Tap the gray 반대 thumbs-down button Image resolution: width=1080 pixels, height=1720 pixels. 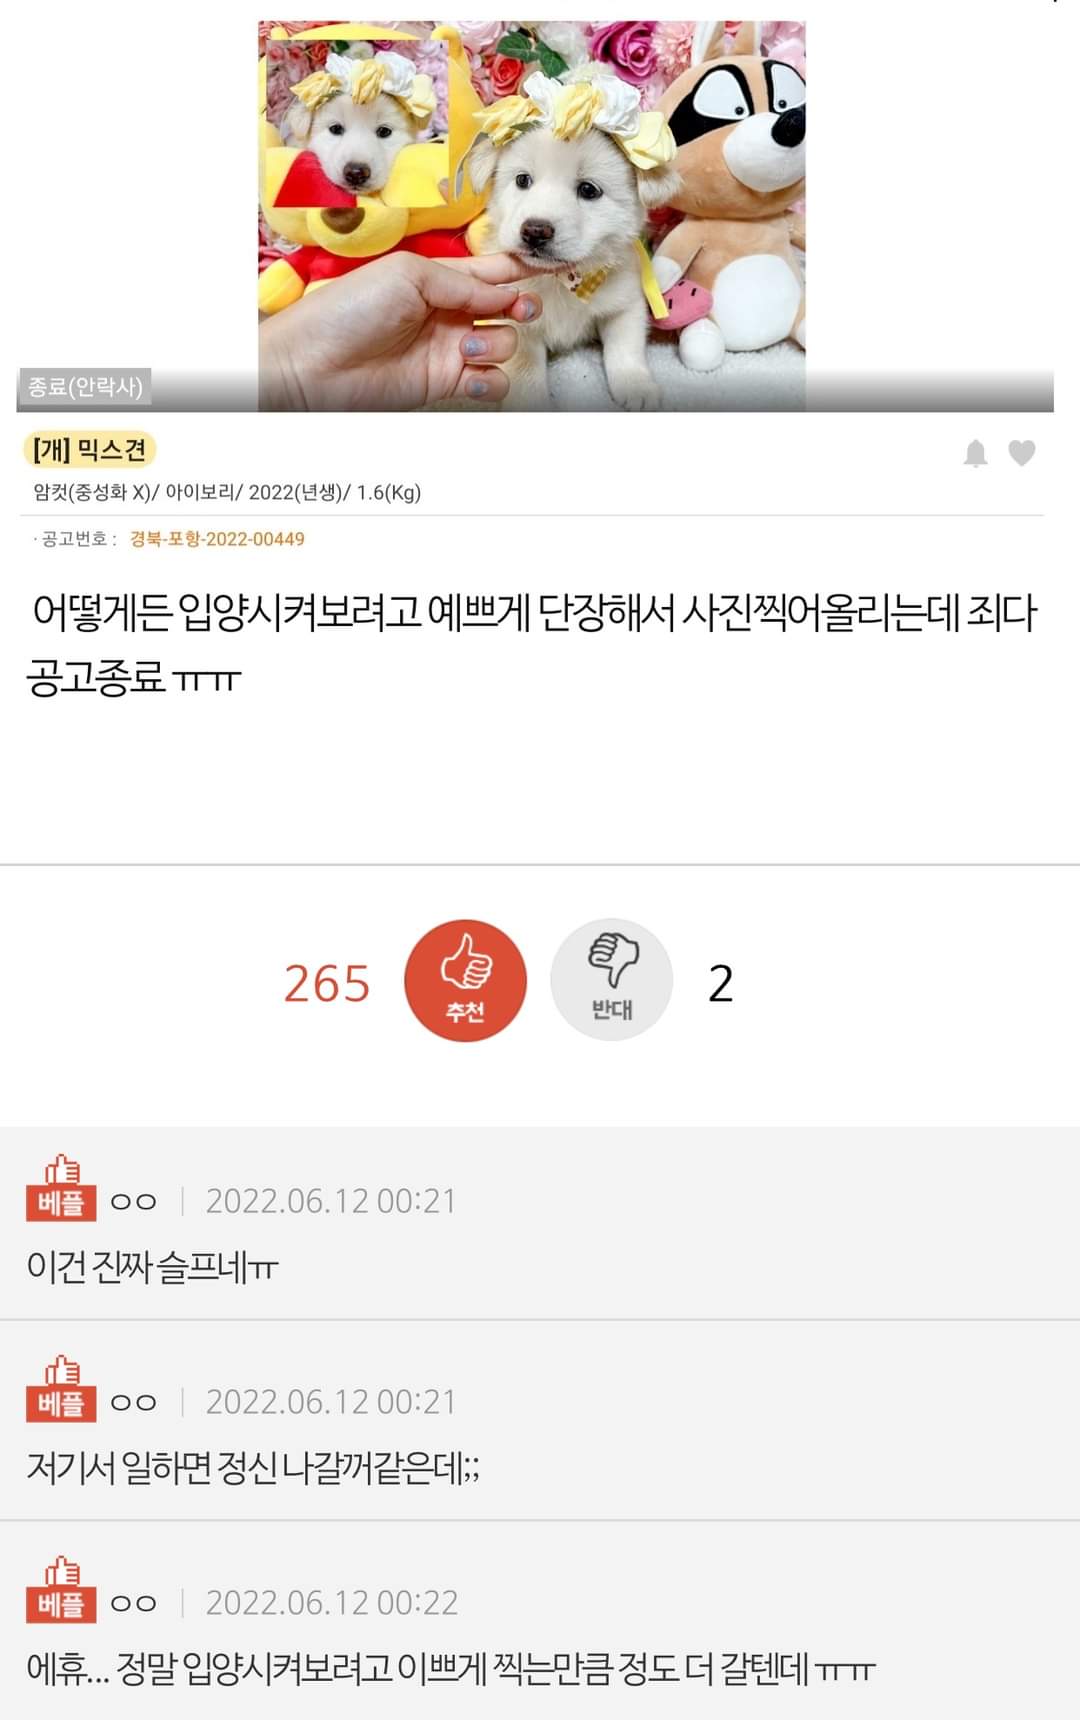coord(612,980)
